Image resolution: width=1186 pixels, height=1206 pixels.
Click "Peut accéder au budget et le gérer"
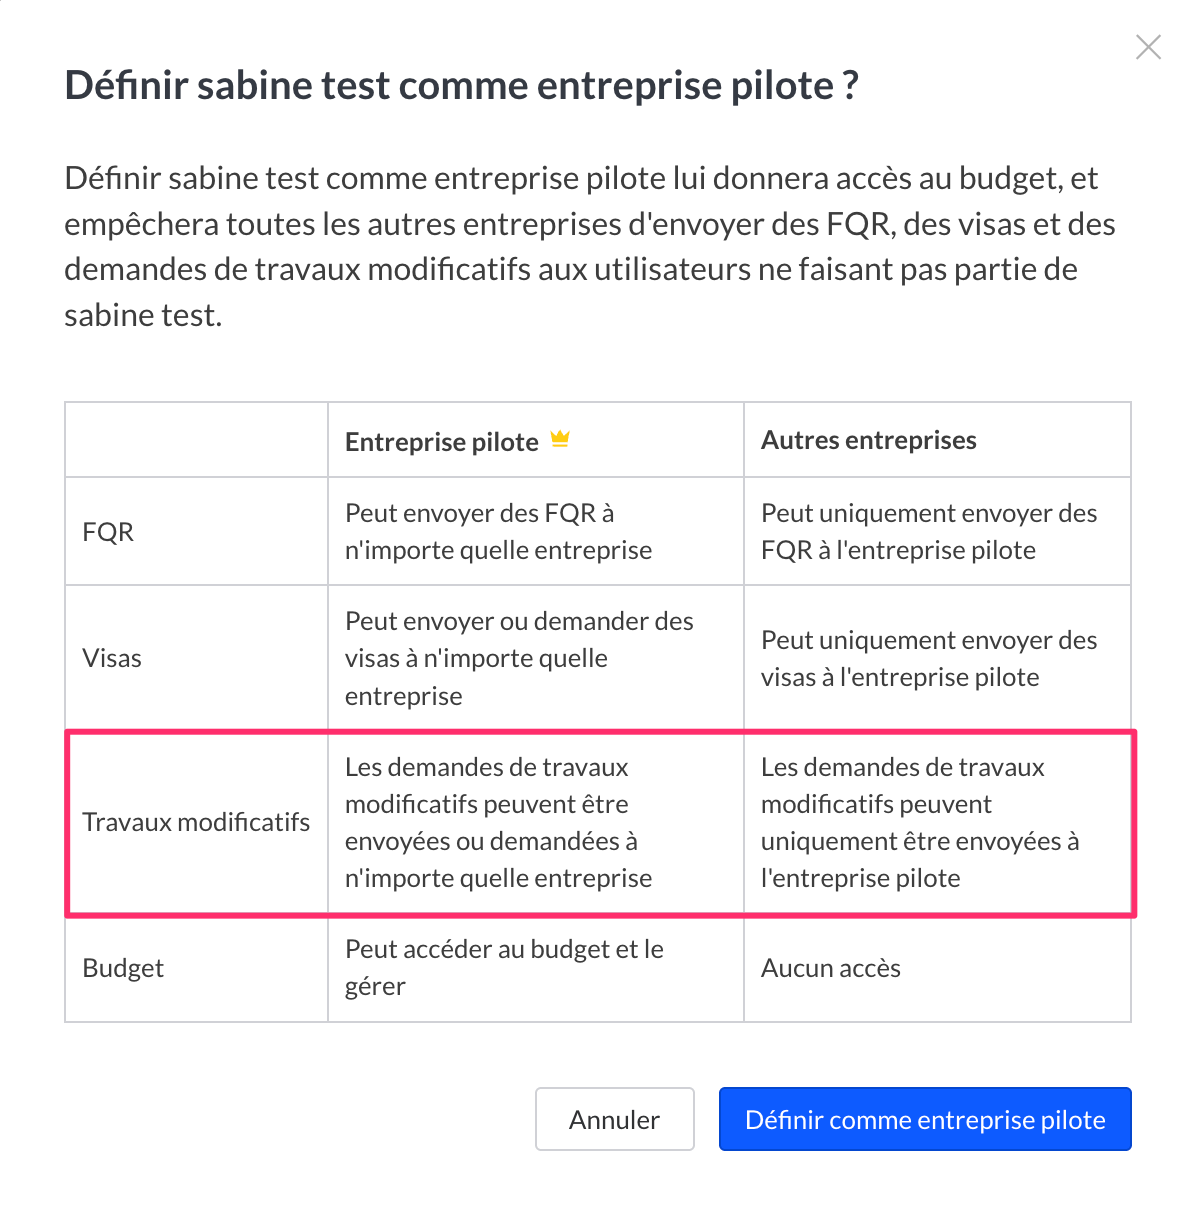(504, 967)
